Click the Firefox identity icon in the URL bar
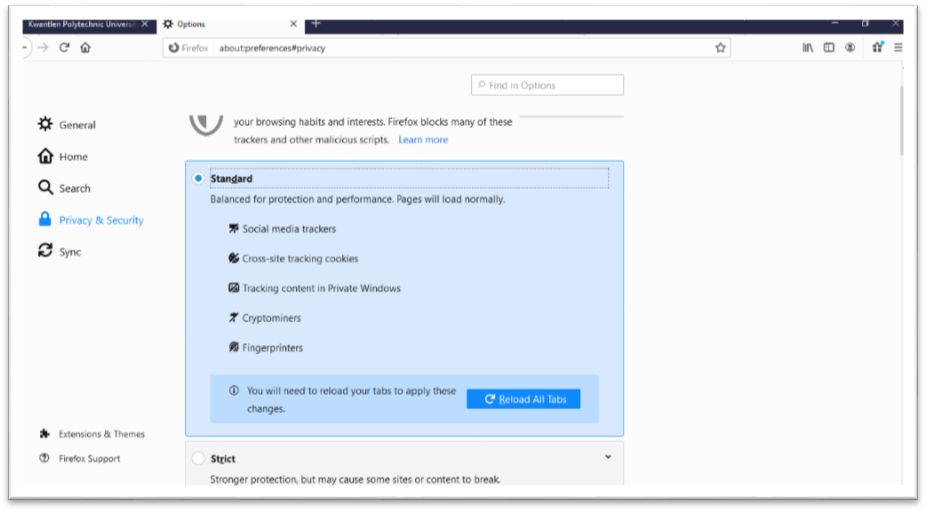The width and height of the screenshot is (928, 512). point(173,48)
